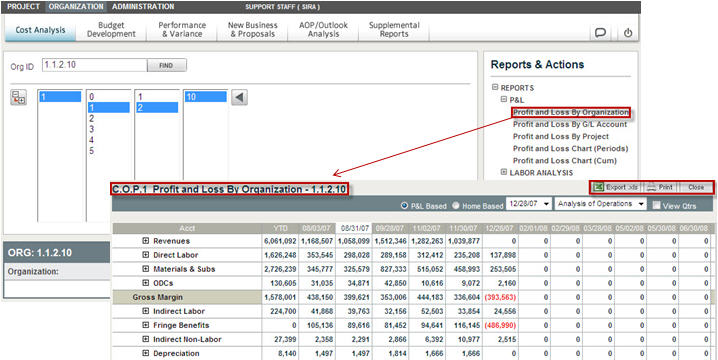Screen dimensions: 718x360
Task: Click the back arrow beside org columns
Action: [x=239, y=97]
